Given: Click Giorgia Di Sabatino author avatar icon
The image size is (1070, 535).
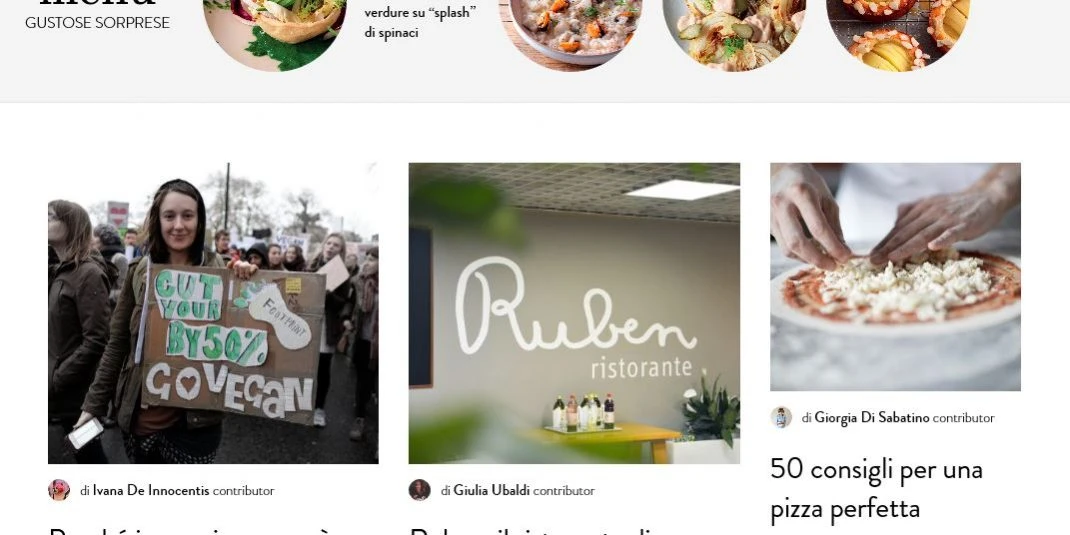Looking at the screenshot, I should tap(781, 417).
